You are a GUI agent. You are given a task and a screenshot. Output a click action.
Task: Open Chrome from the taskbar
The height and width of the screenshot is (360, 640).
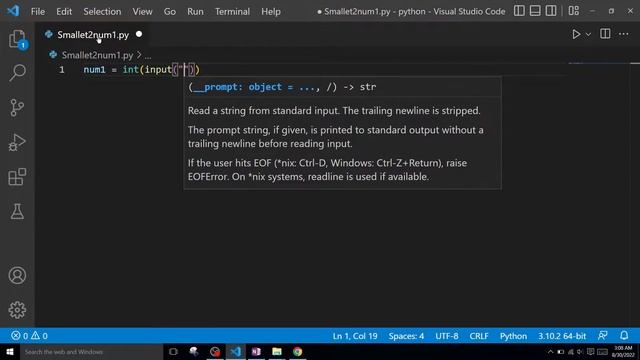pos(298,352)
